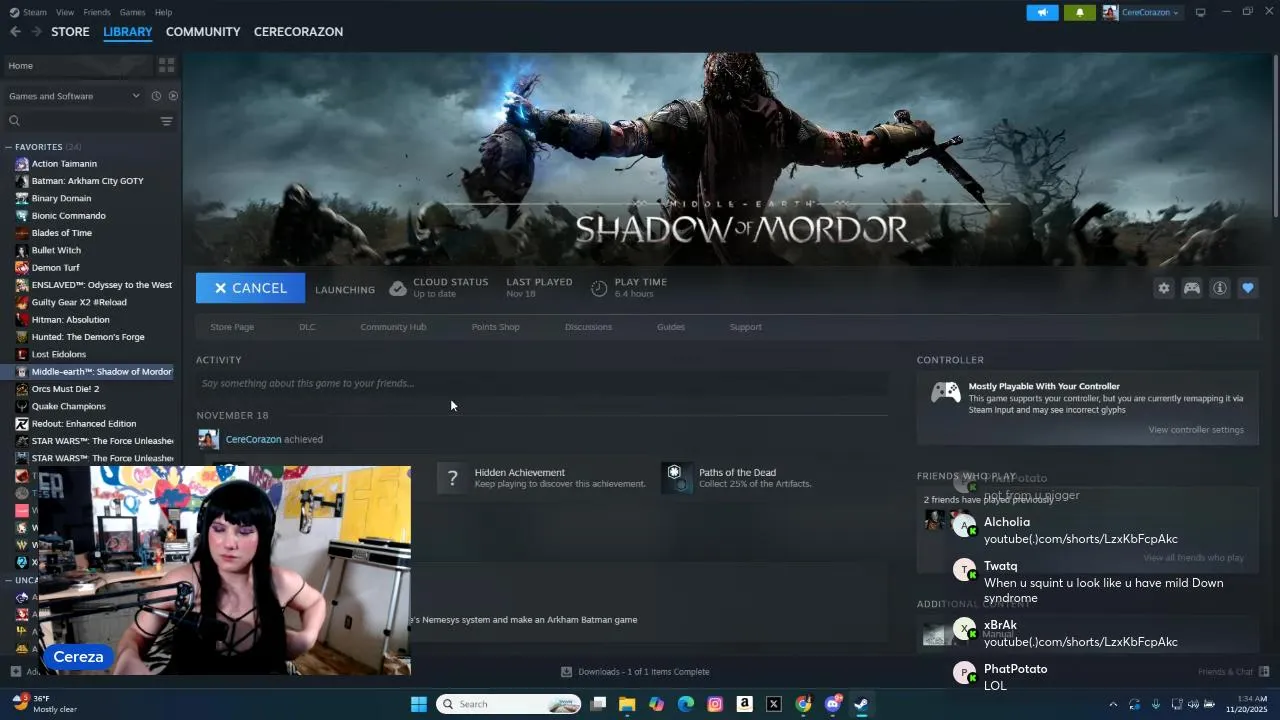This screenshot has height=720, width=1280.
Task: Open Instagram from taskbar
Action: pos(715,704)
